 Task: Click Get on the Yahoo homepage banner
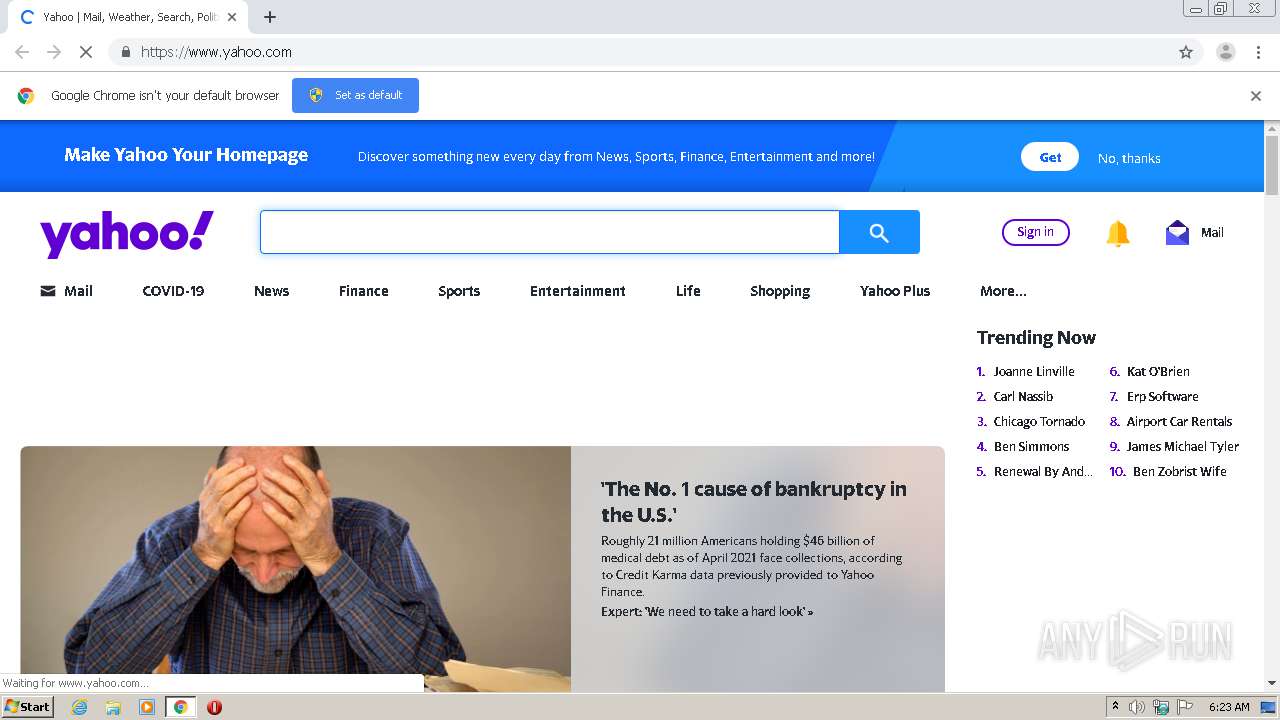coord(1050,157)
